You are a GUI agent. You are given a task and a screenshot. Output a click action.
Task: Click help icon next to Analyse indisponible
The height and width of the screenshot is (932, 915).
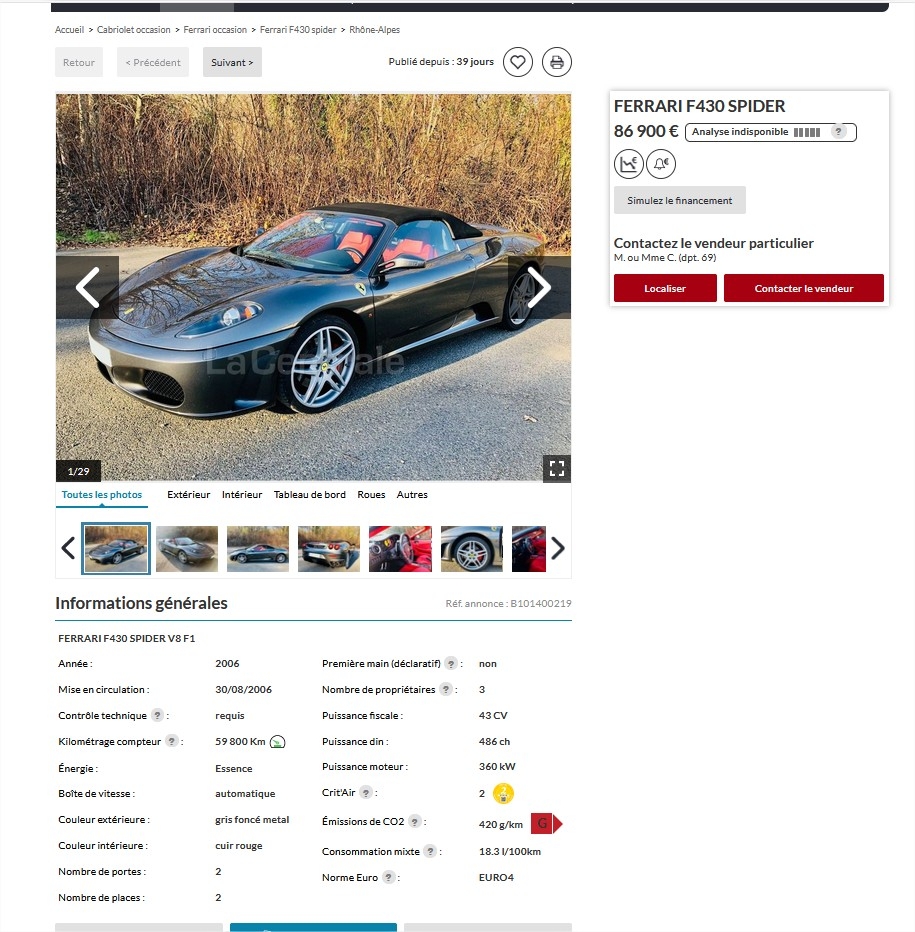tap(838, 132)
